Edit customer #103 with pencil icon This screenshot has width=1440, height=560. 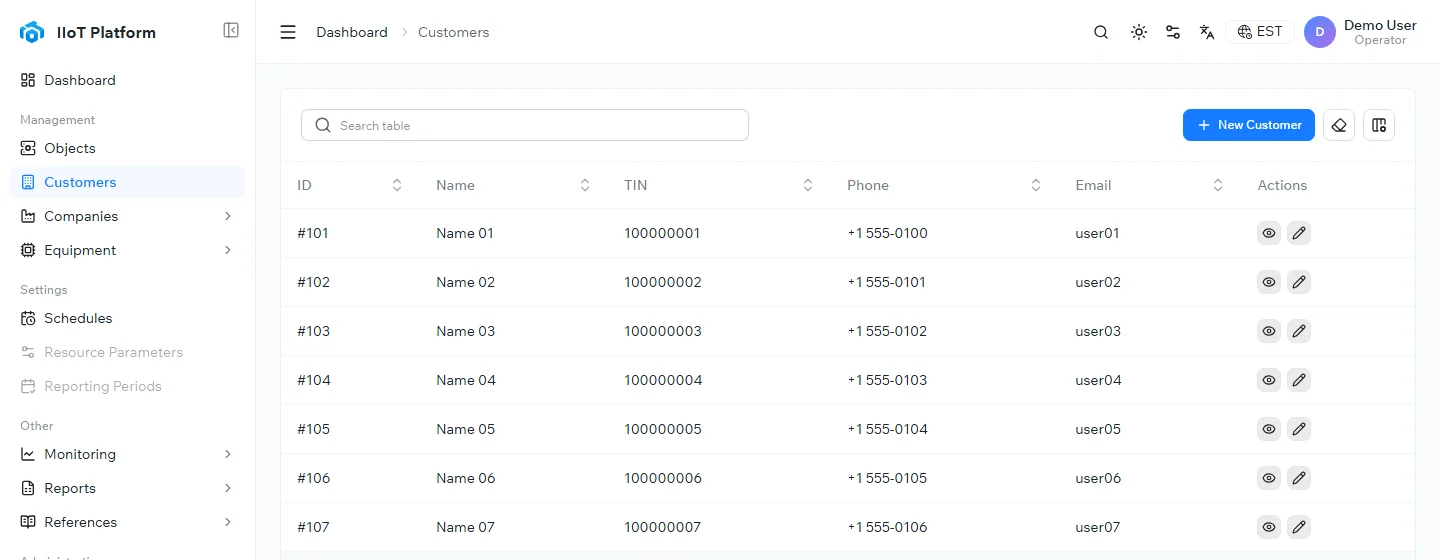point(1299,331)
